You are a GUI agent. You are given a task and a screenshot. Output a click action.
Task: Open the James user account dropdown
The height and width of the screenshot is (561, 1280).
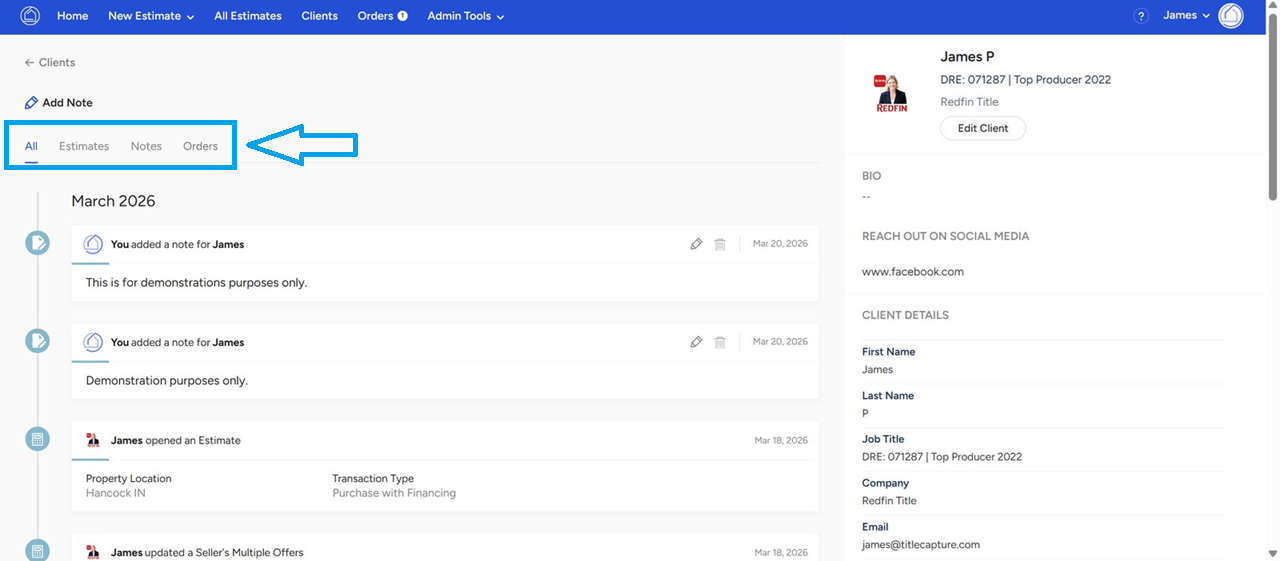pyautogui.click(x=1187, y=16)
